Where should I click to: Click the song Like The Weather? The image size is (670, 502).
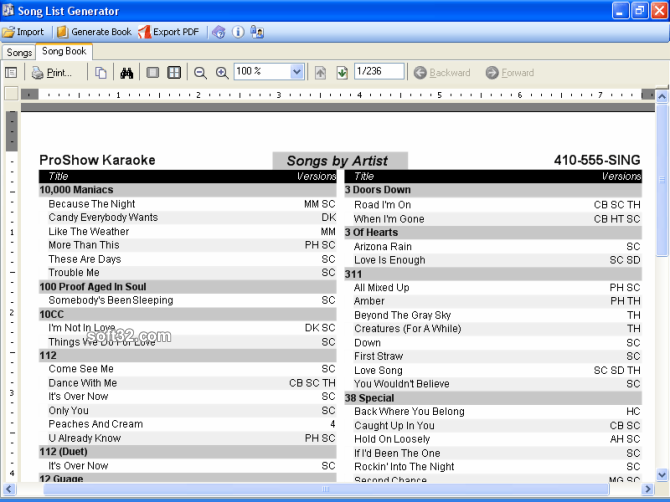[88, 232]
